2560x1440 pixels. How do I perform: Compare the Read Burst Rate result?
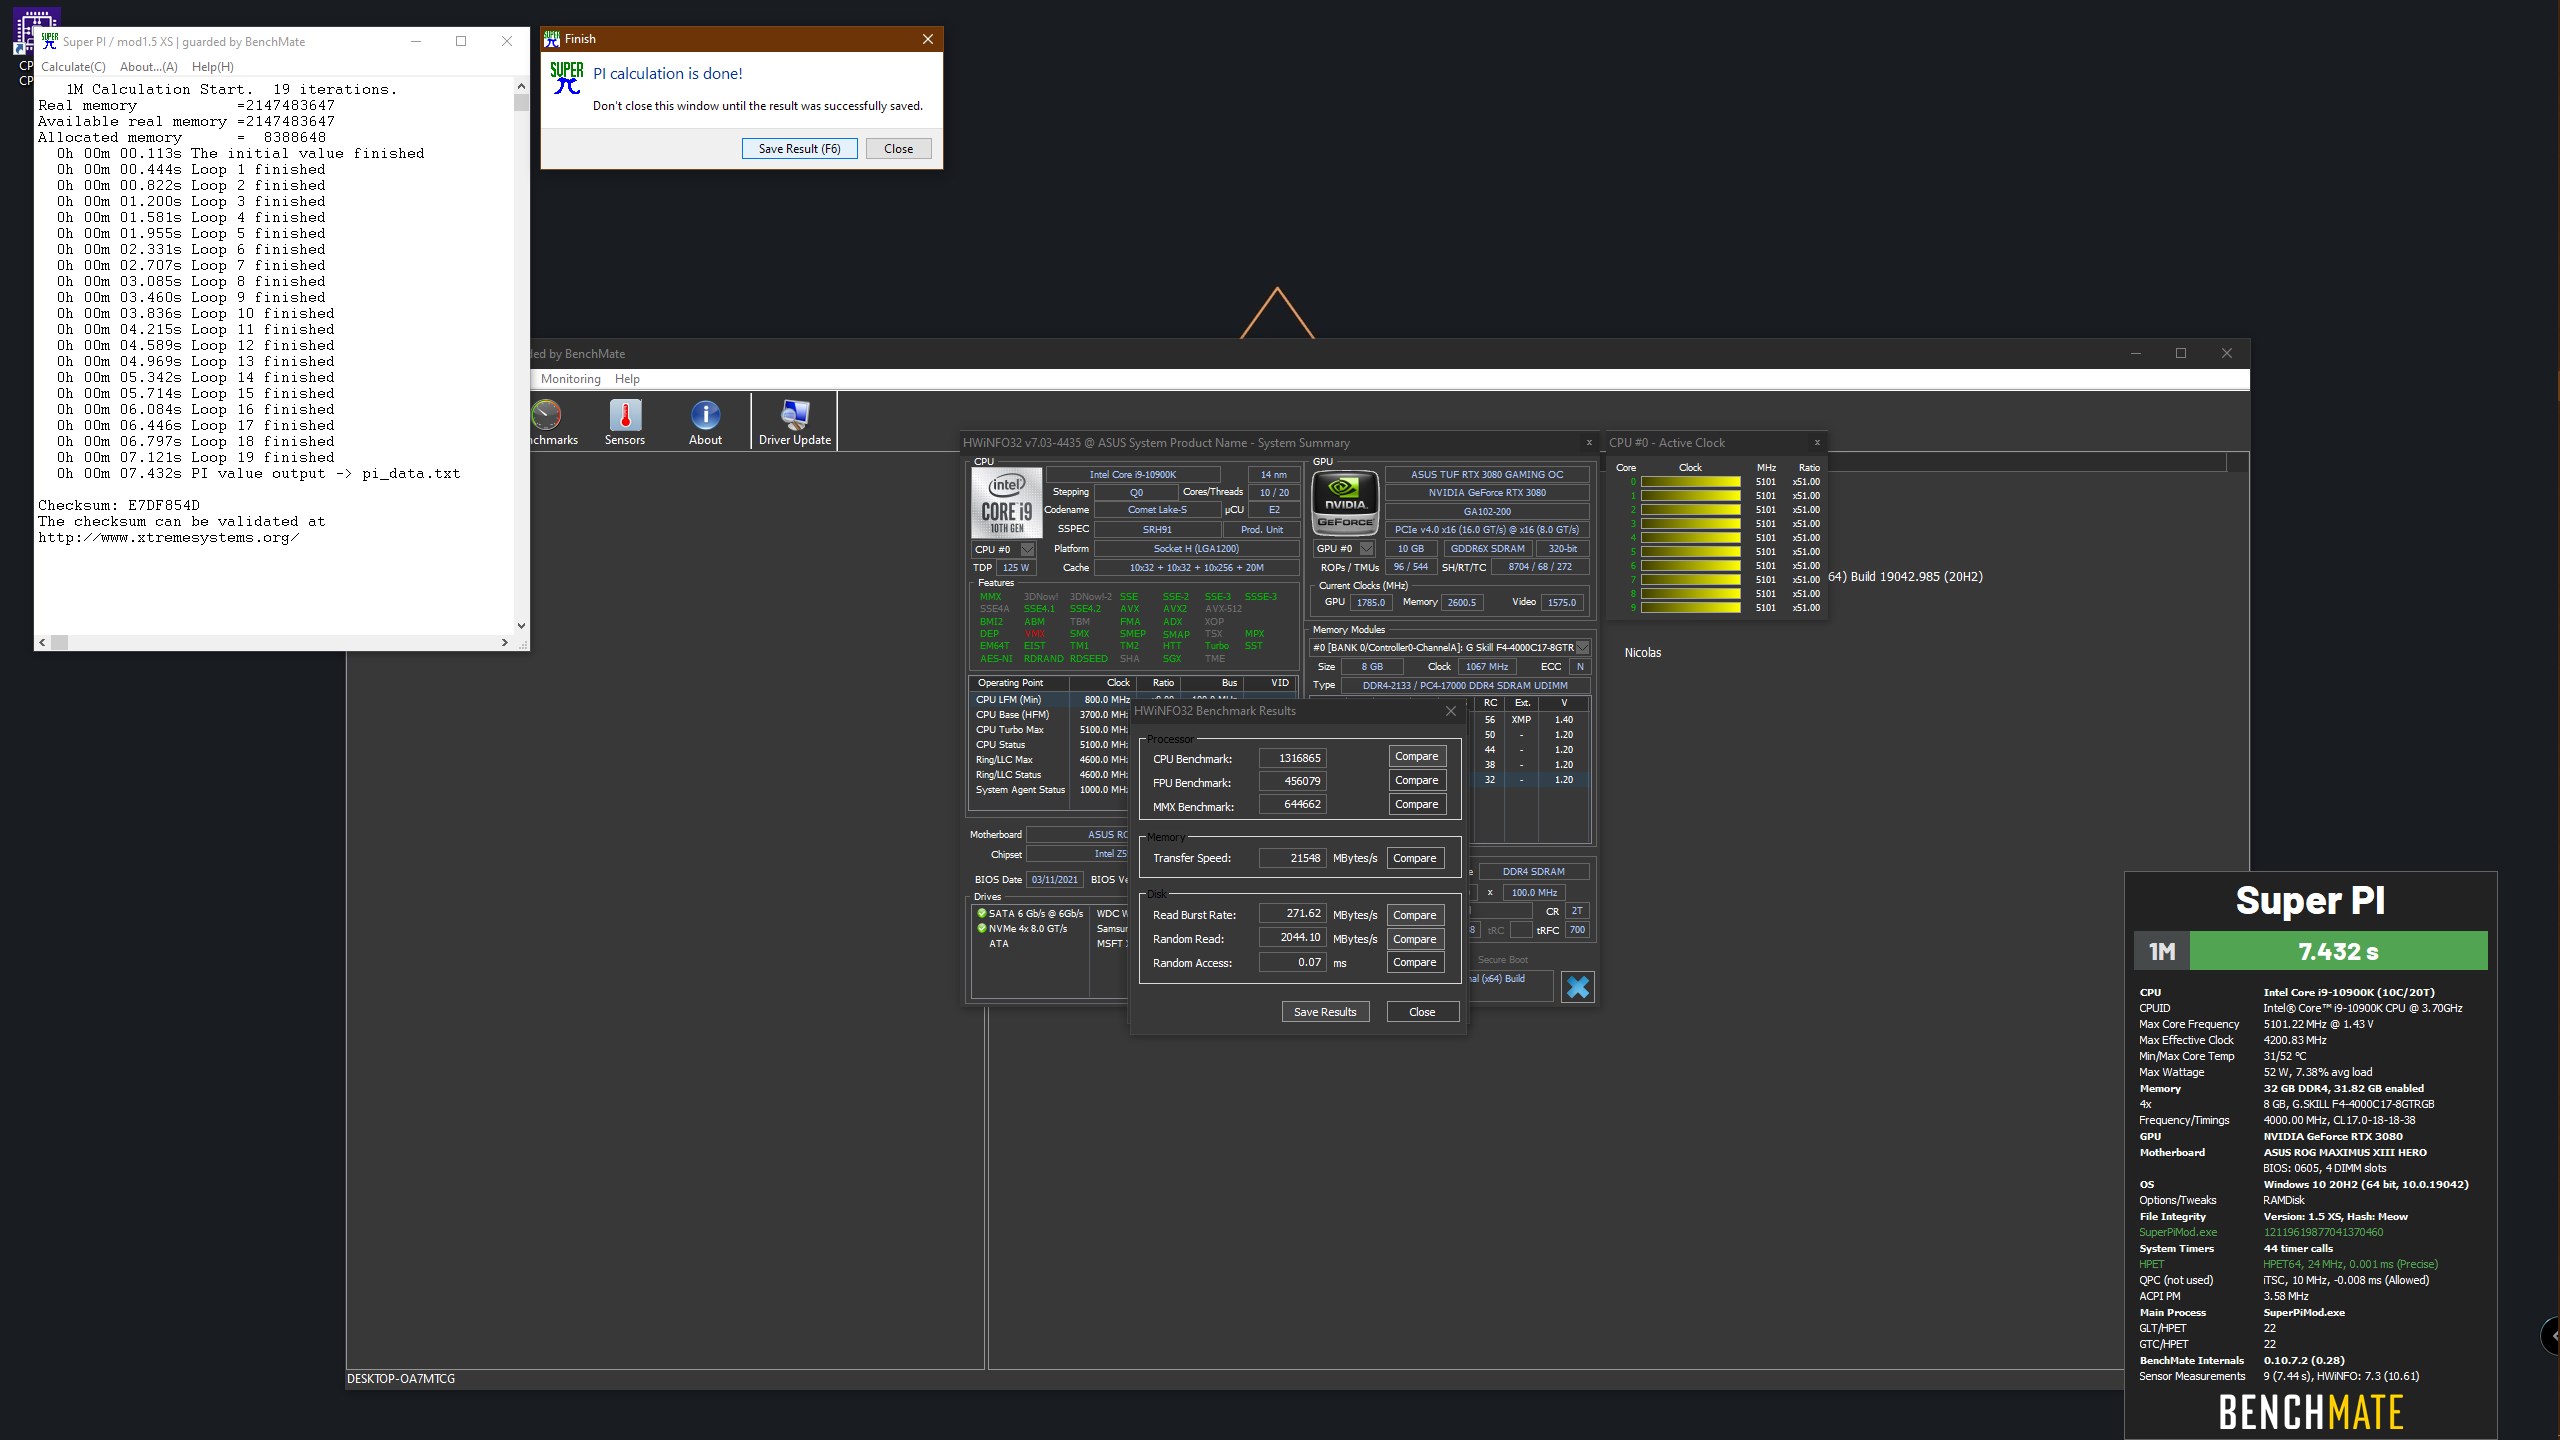click(x=1414, y=915)
